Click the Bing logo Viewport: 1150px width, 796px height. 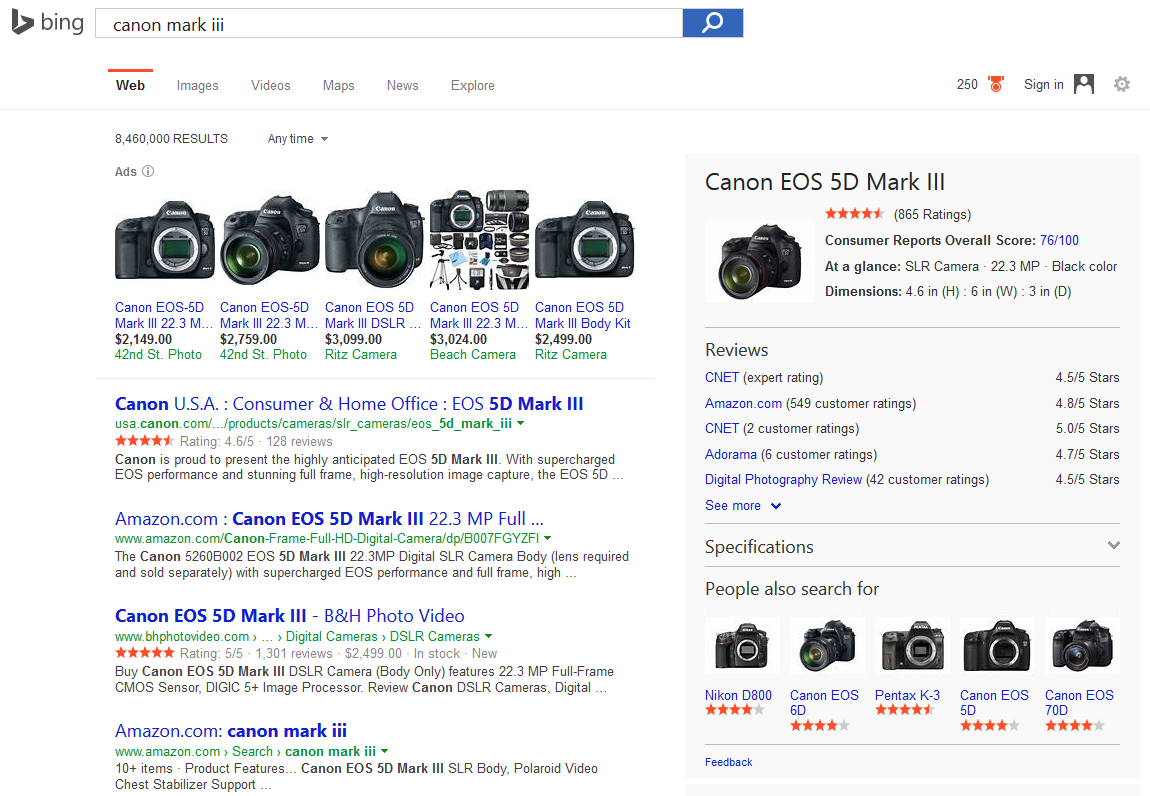[47, 22]
